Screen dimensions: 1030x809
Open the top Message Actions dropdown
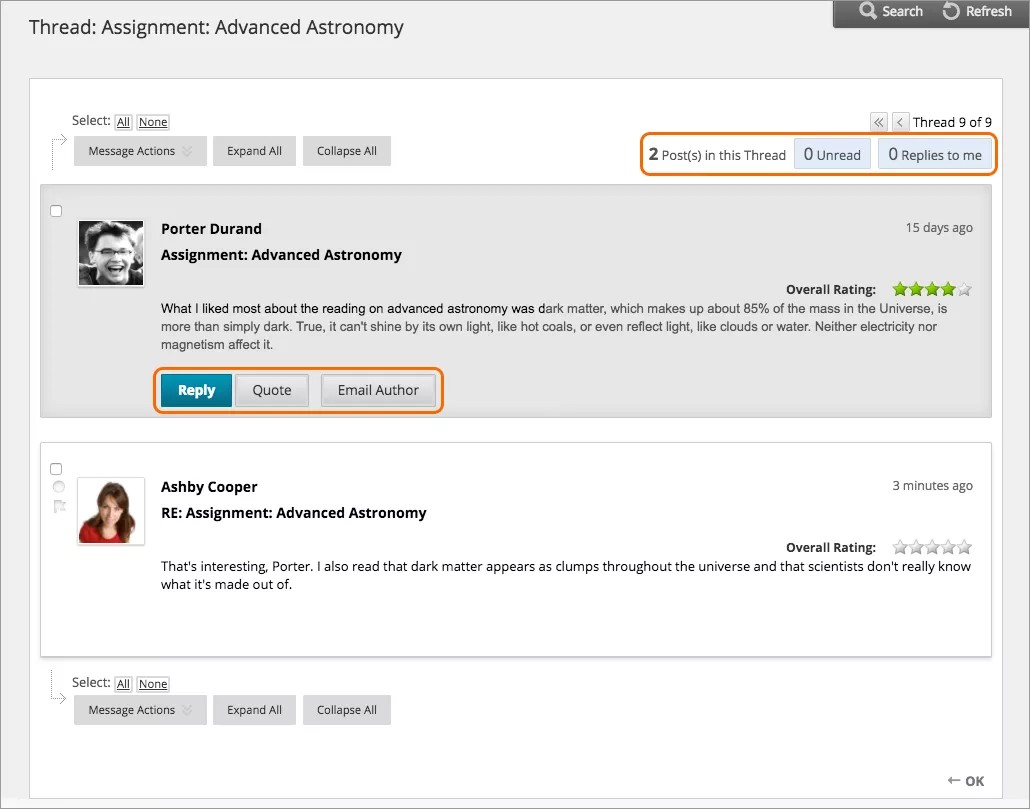tap(140, 151)
